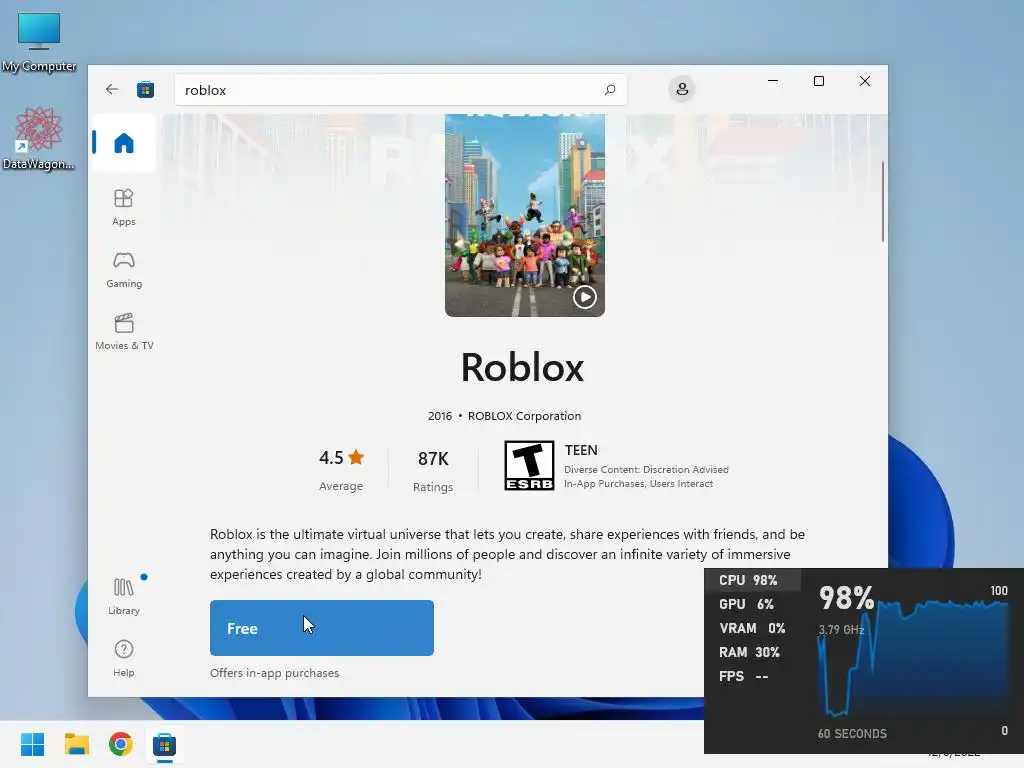Viewport: 1024px width, 768px height.
Task: Select the RAM 30% row in the performance overlay
Action: (x=752, y=652)
